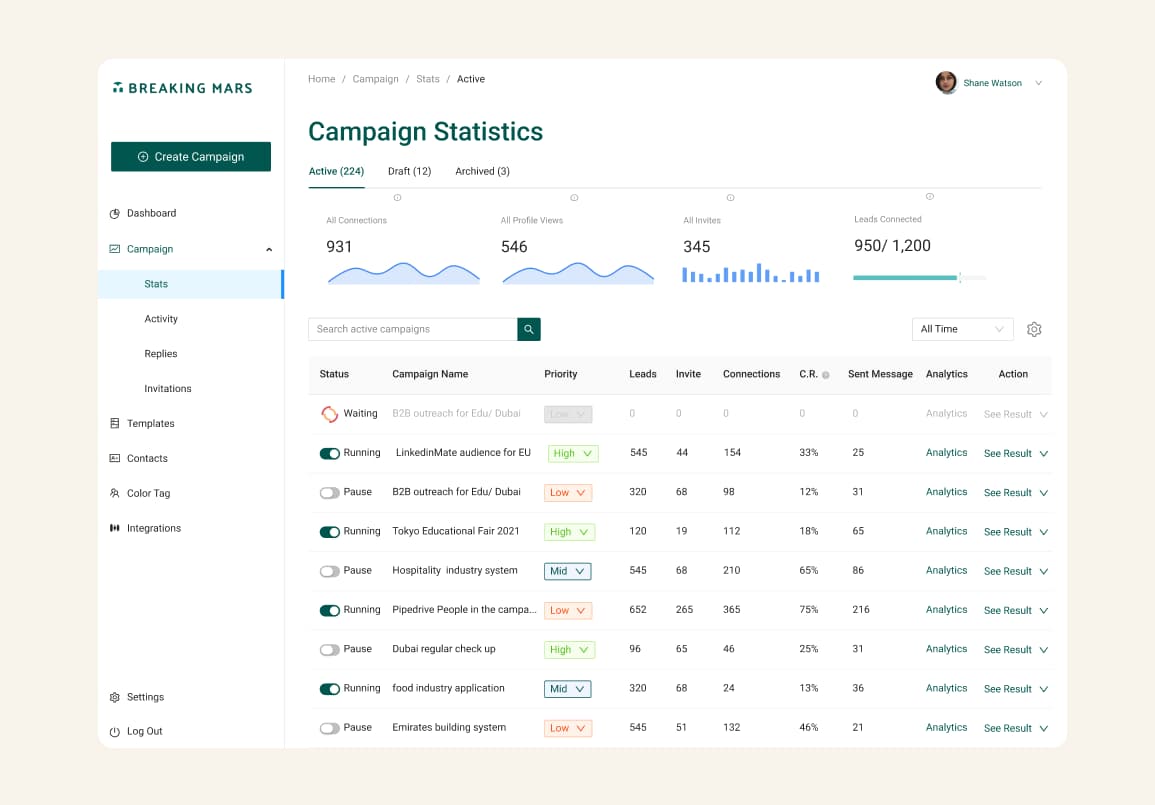Click the Dashboard pie chart icon
This screenshot has height=805, width=1155.
click(x=115, y=213)
